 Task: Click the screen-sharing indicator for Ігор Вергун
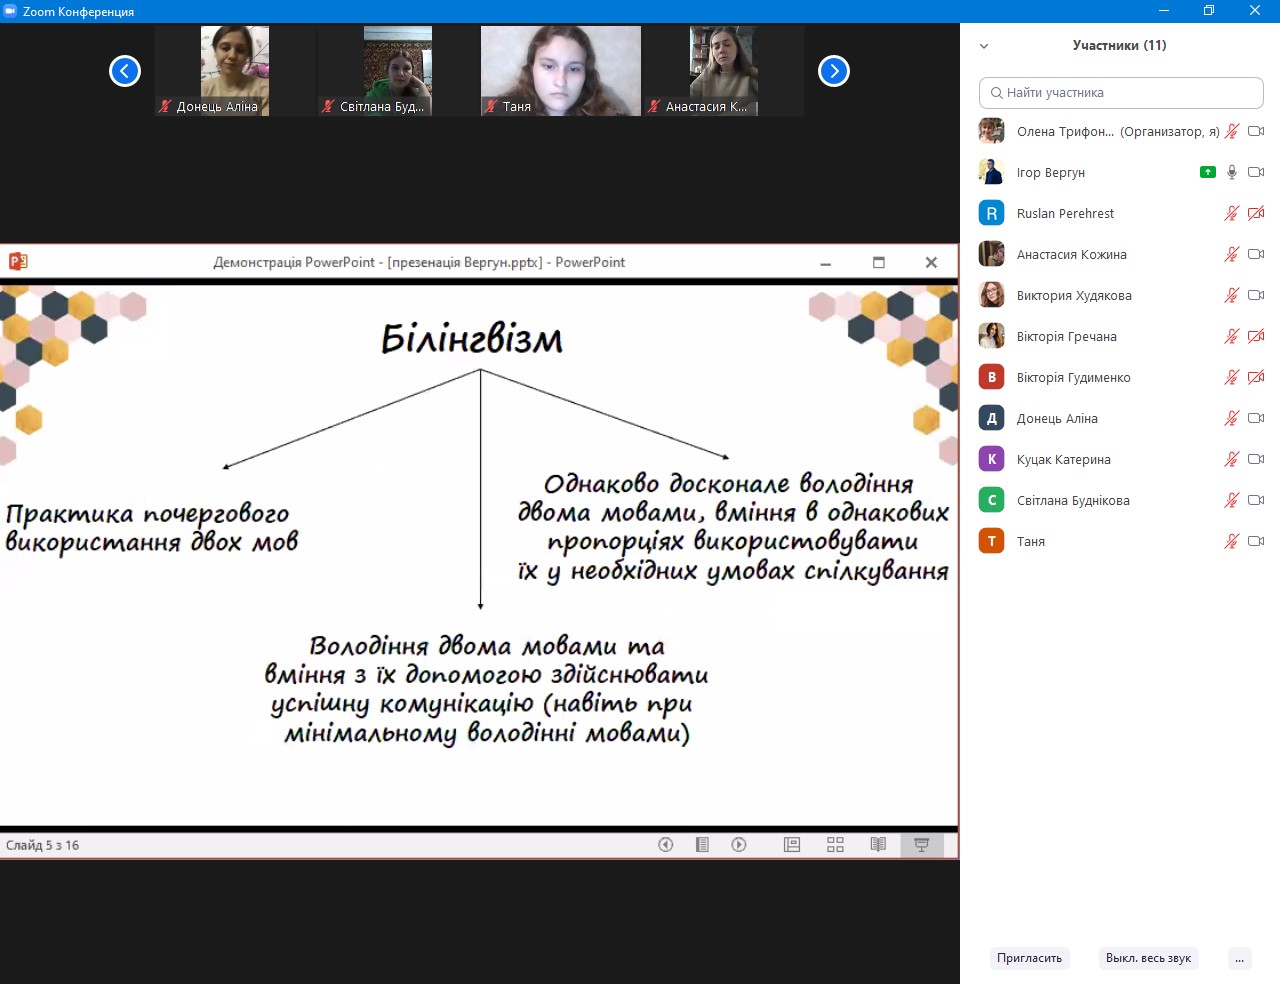point(1207,172)
